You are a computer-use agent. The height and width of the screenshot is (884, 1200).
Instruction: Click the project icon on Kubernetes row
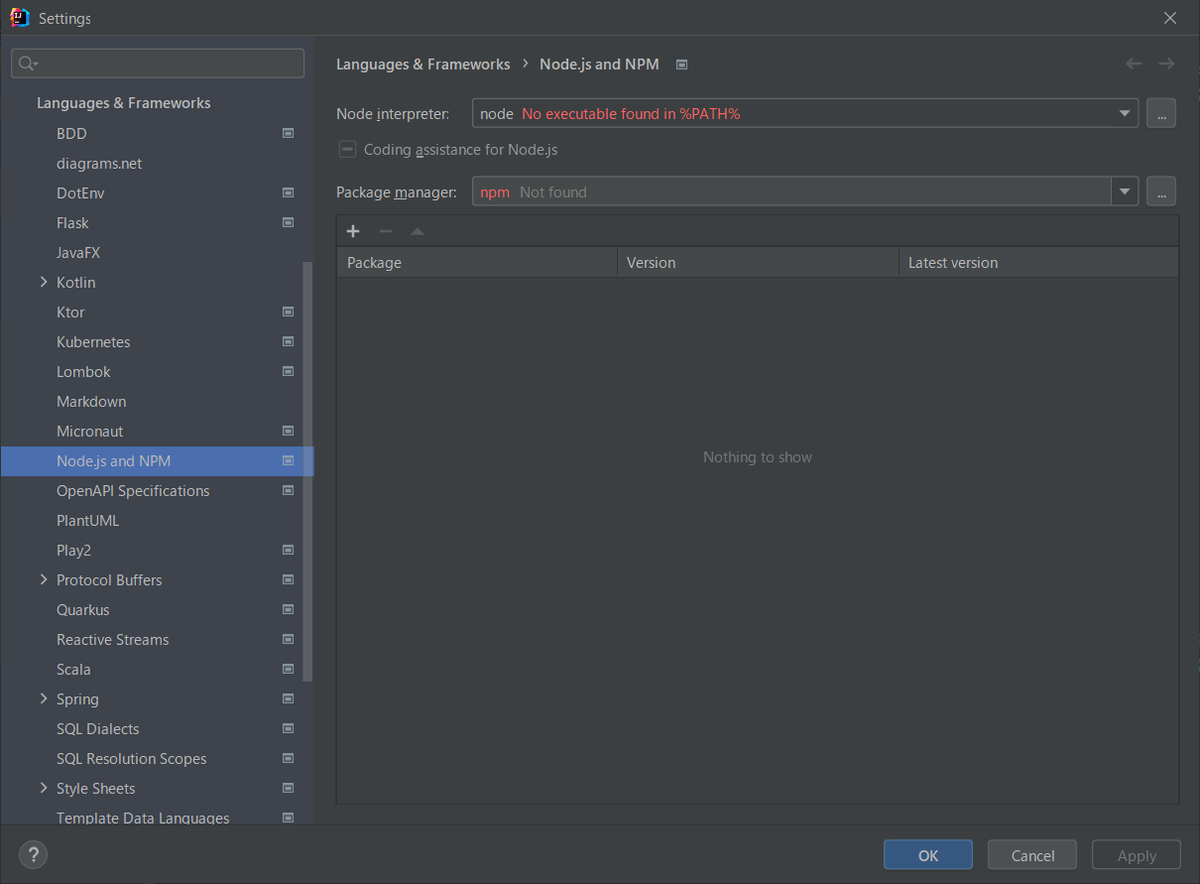pyautogui.click(x=288, y=342)
